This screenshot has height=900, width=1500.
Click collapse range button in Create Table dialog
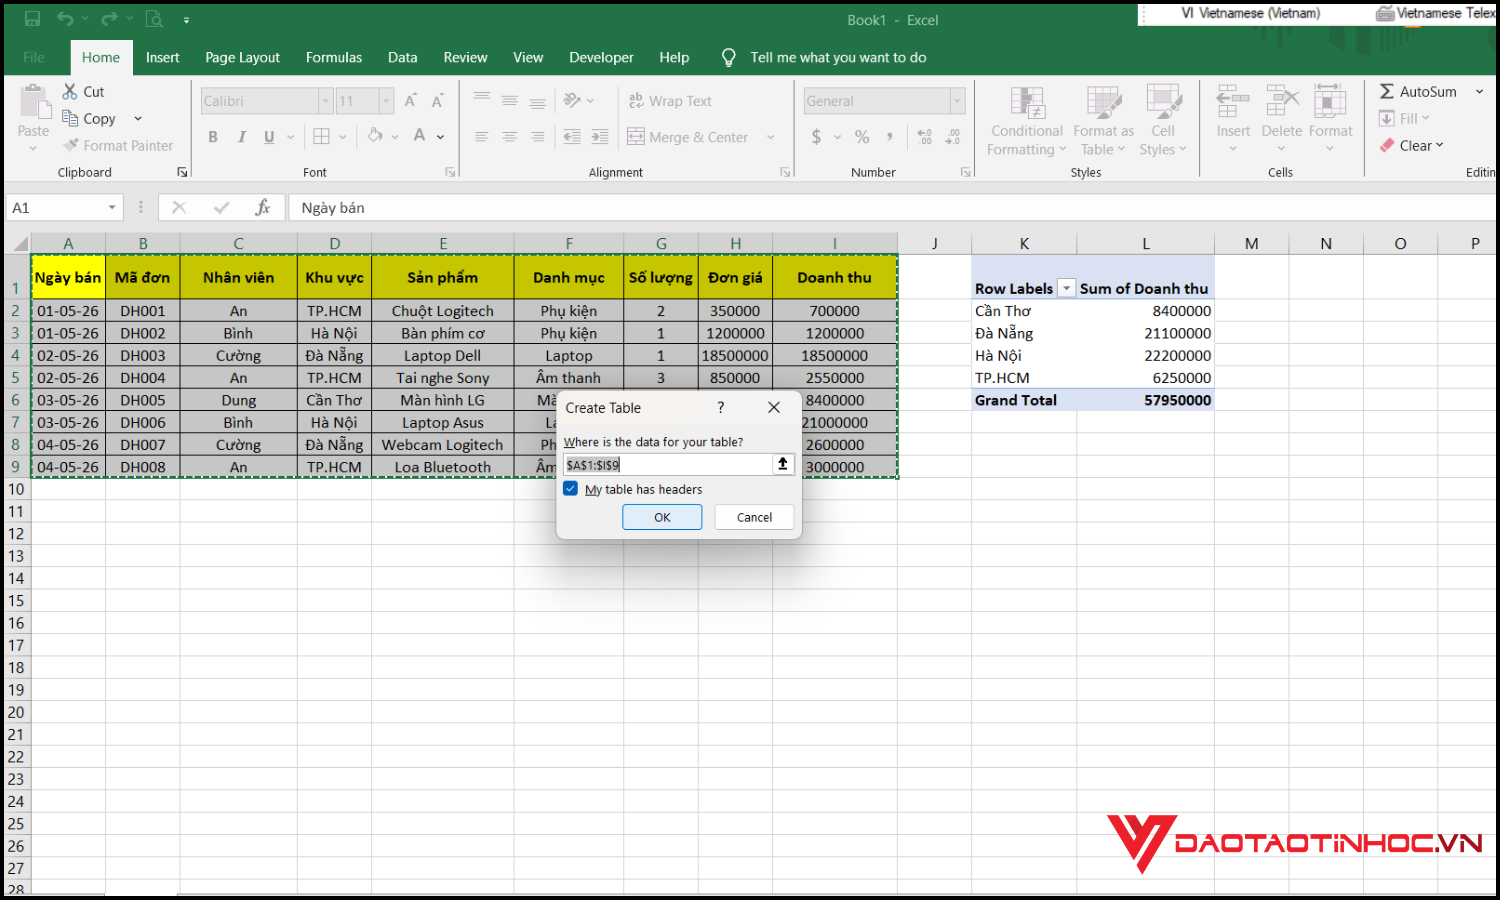783,464
